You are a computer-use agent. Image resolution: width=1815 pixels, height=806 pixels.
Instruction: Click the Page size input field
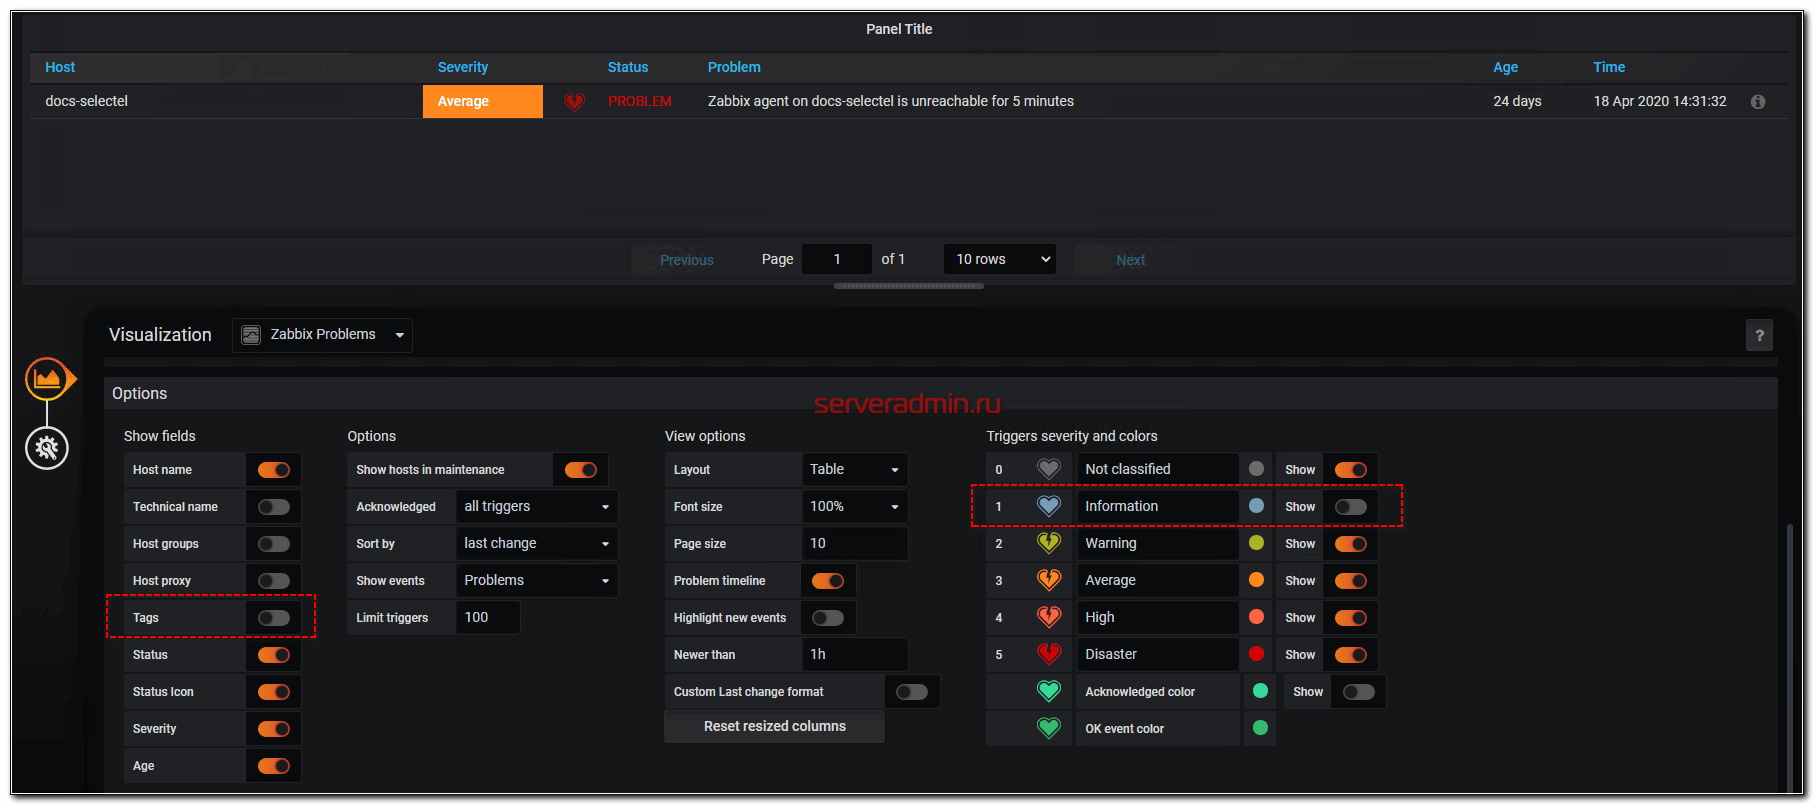point(855,544)
